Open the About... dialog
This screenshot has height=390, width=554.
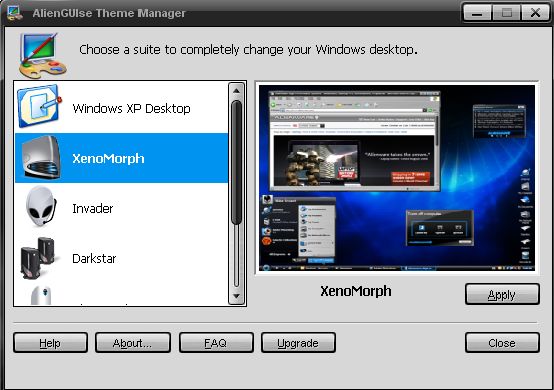pos(133,343)
